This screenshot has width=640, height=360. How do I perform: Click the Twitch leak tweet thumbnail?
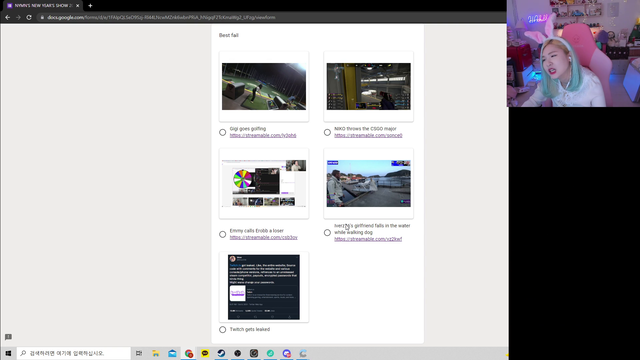pos(264,287)
